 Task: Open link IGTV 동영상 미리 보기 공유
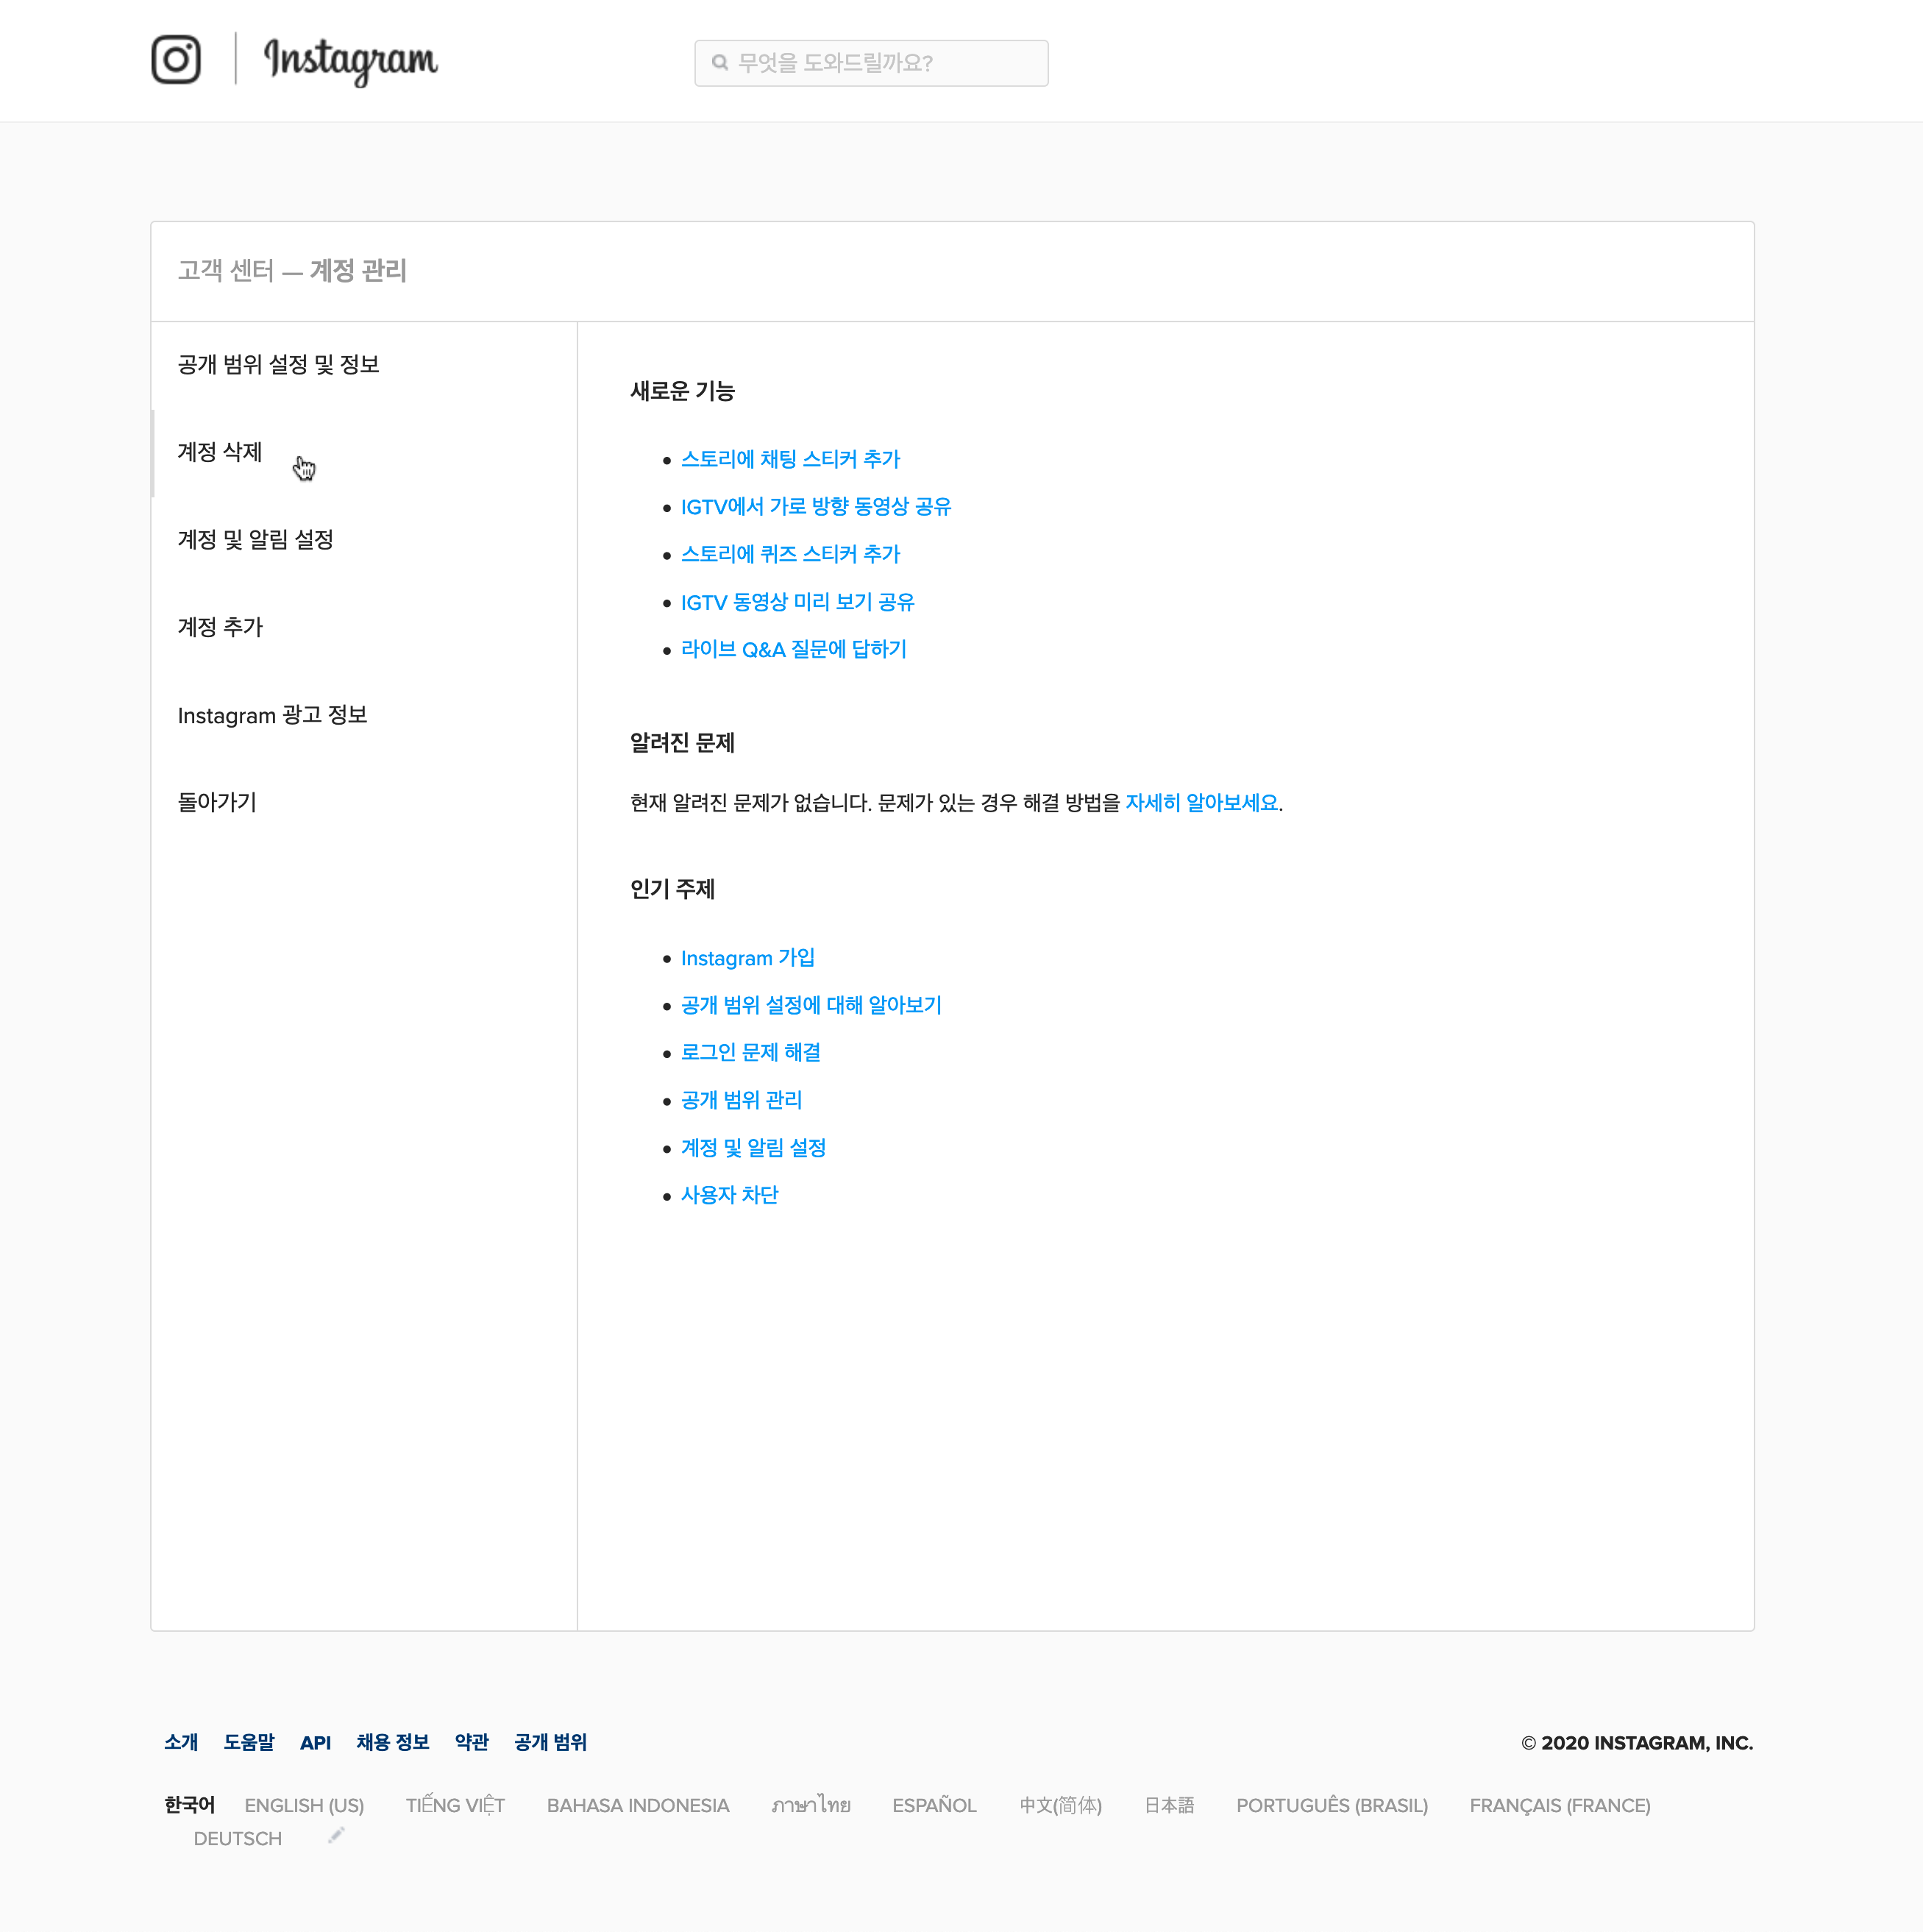click(x=798, y=602)
